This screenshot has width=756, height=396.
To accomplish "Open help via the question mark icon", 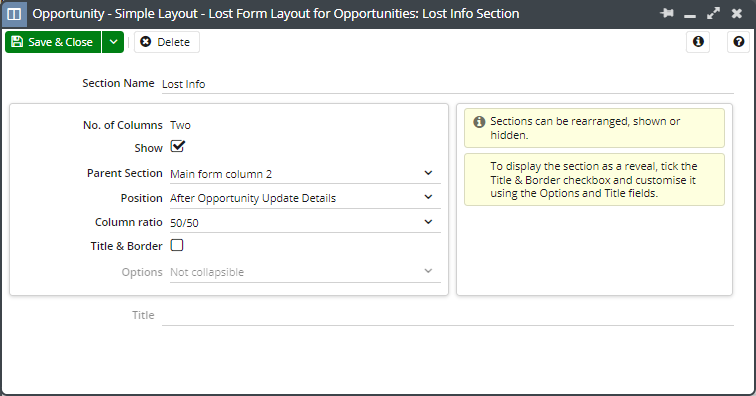I will point(738,42).
